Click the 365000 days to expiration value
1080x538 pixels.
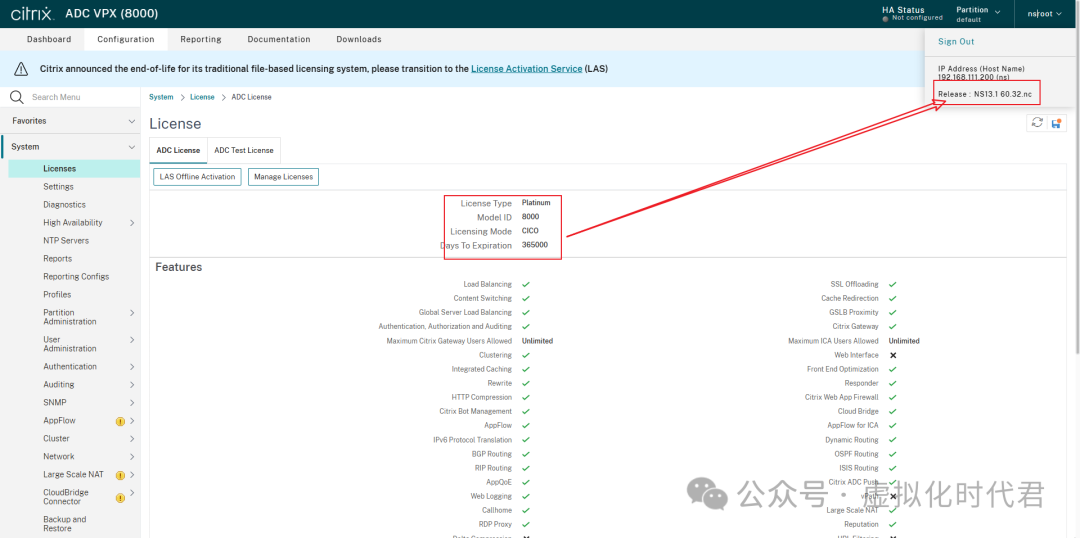click(x=535, y=245)
